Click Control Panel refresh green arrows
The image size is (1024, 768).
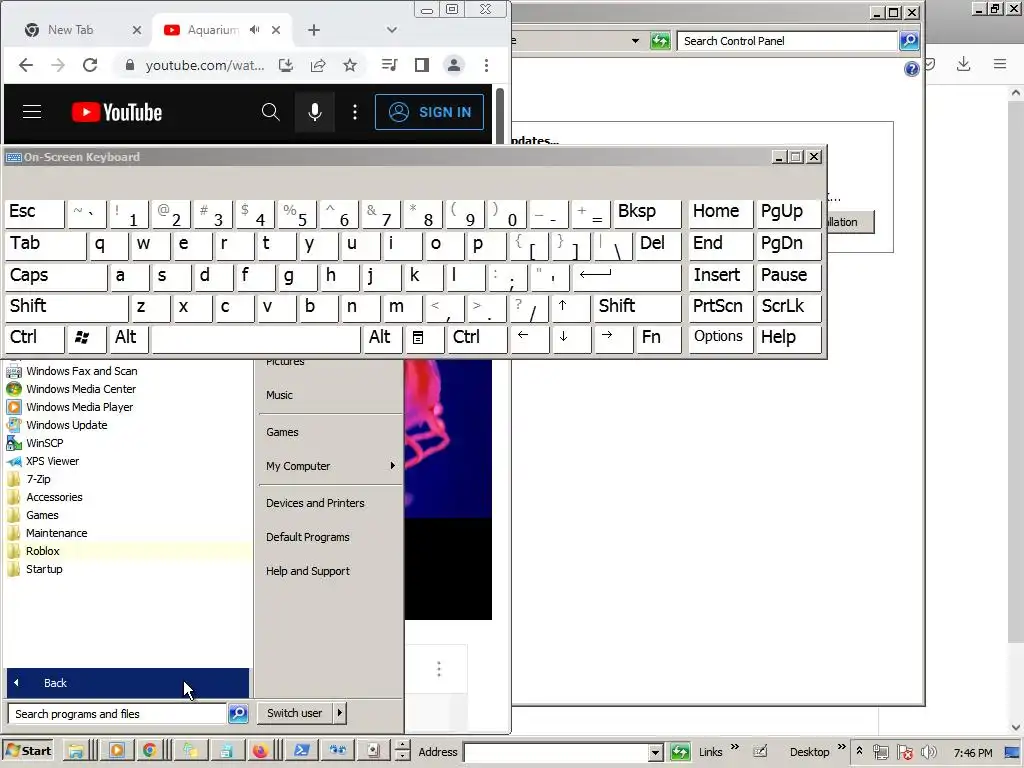pos(660,41)
